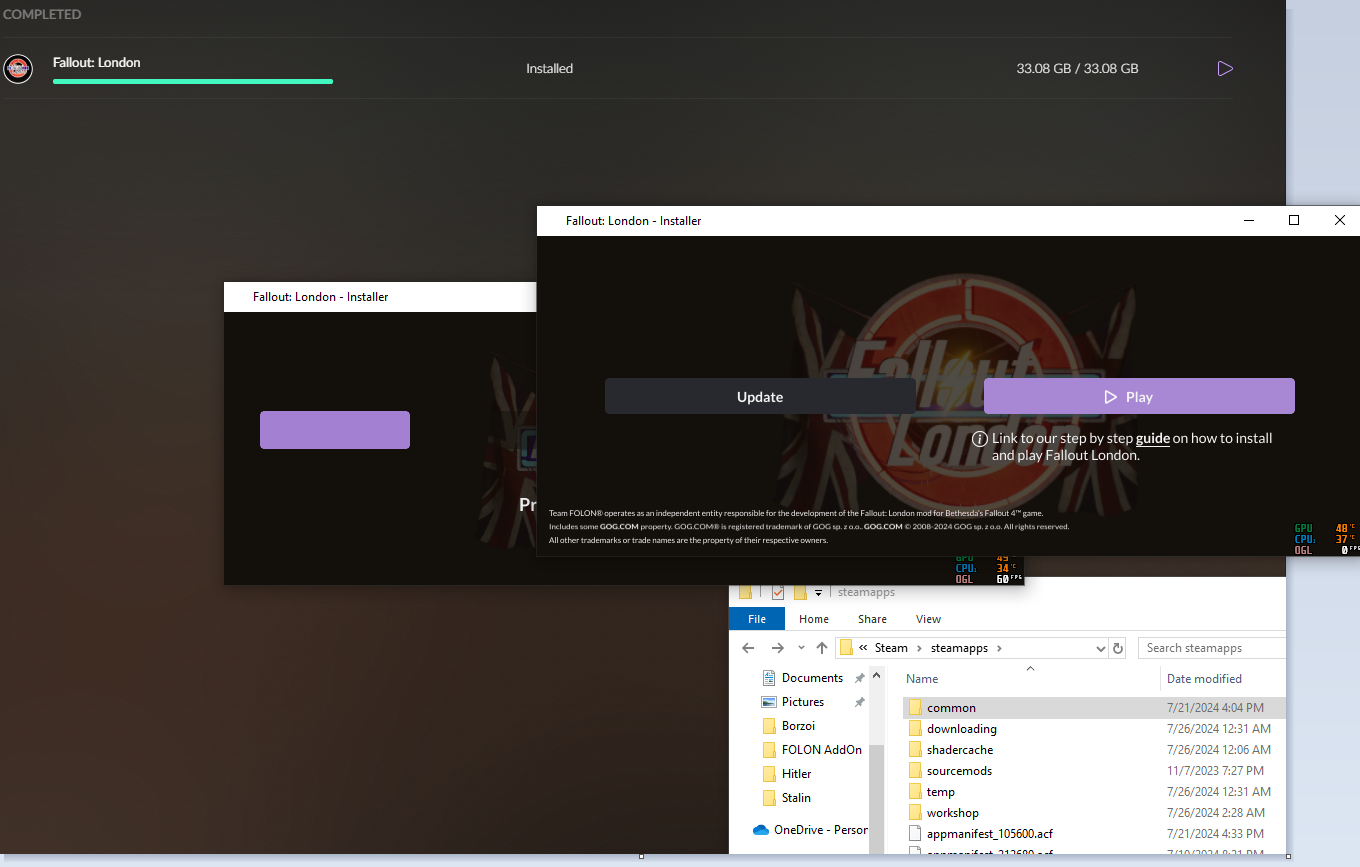Click the Play button in the front installer window
Viewport: 1360px width, 867px height.
(1139, 396)
